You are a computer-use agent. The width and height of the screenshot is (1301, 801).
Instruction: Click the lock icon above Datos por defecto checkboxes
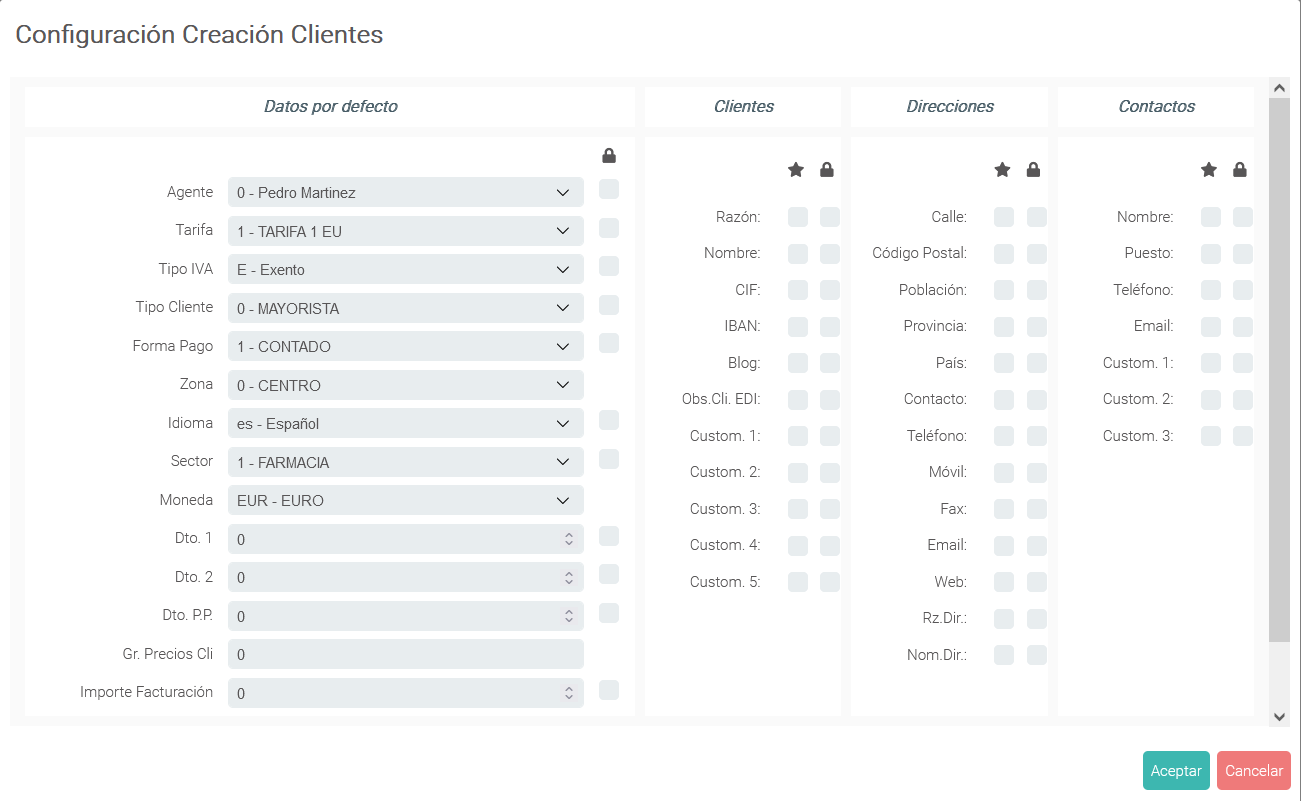click(609, 156)
